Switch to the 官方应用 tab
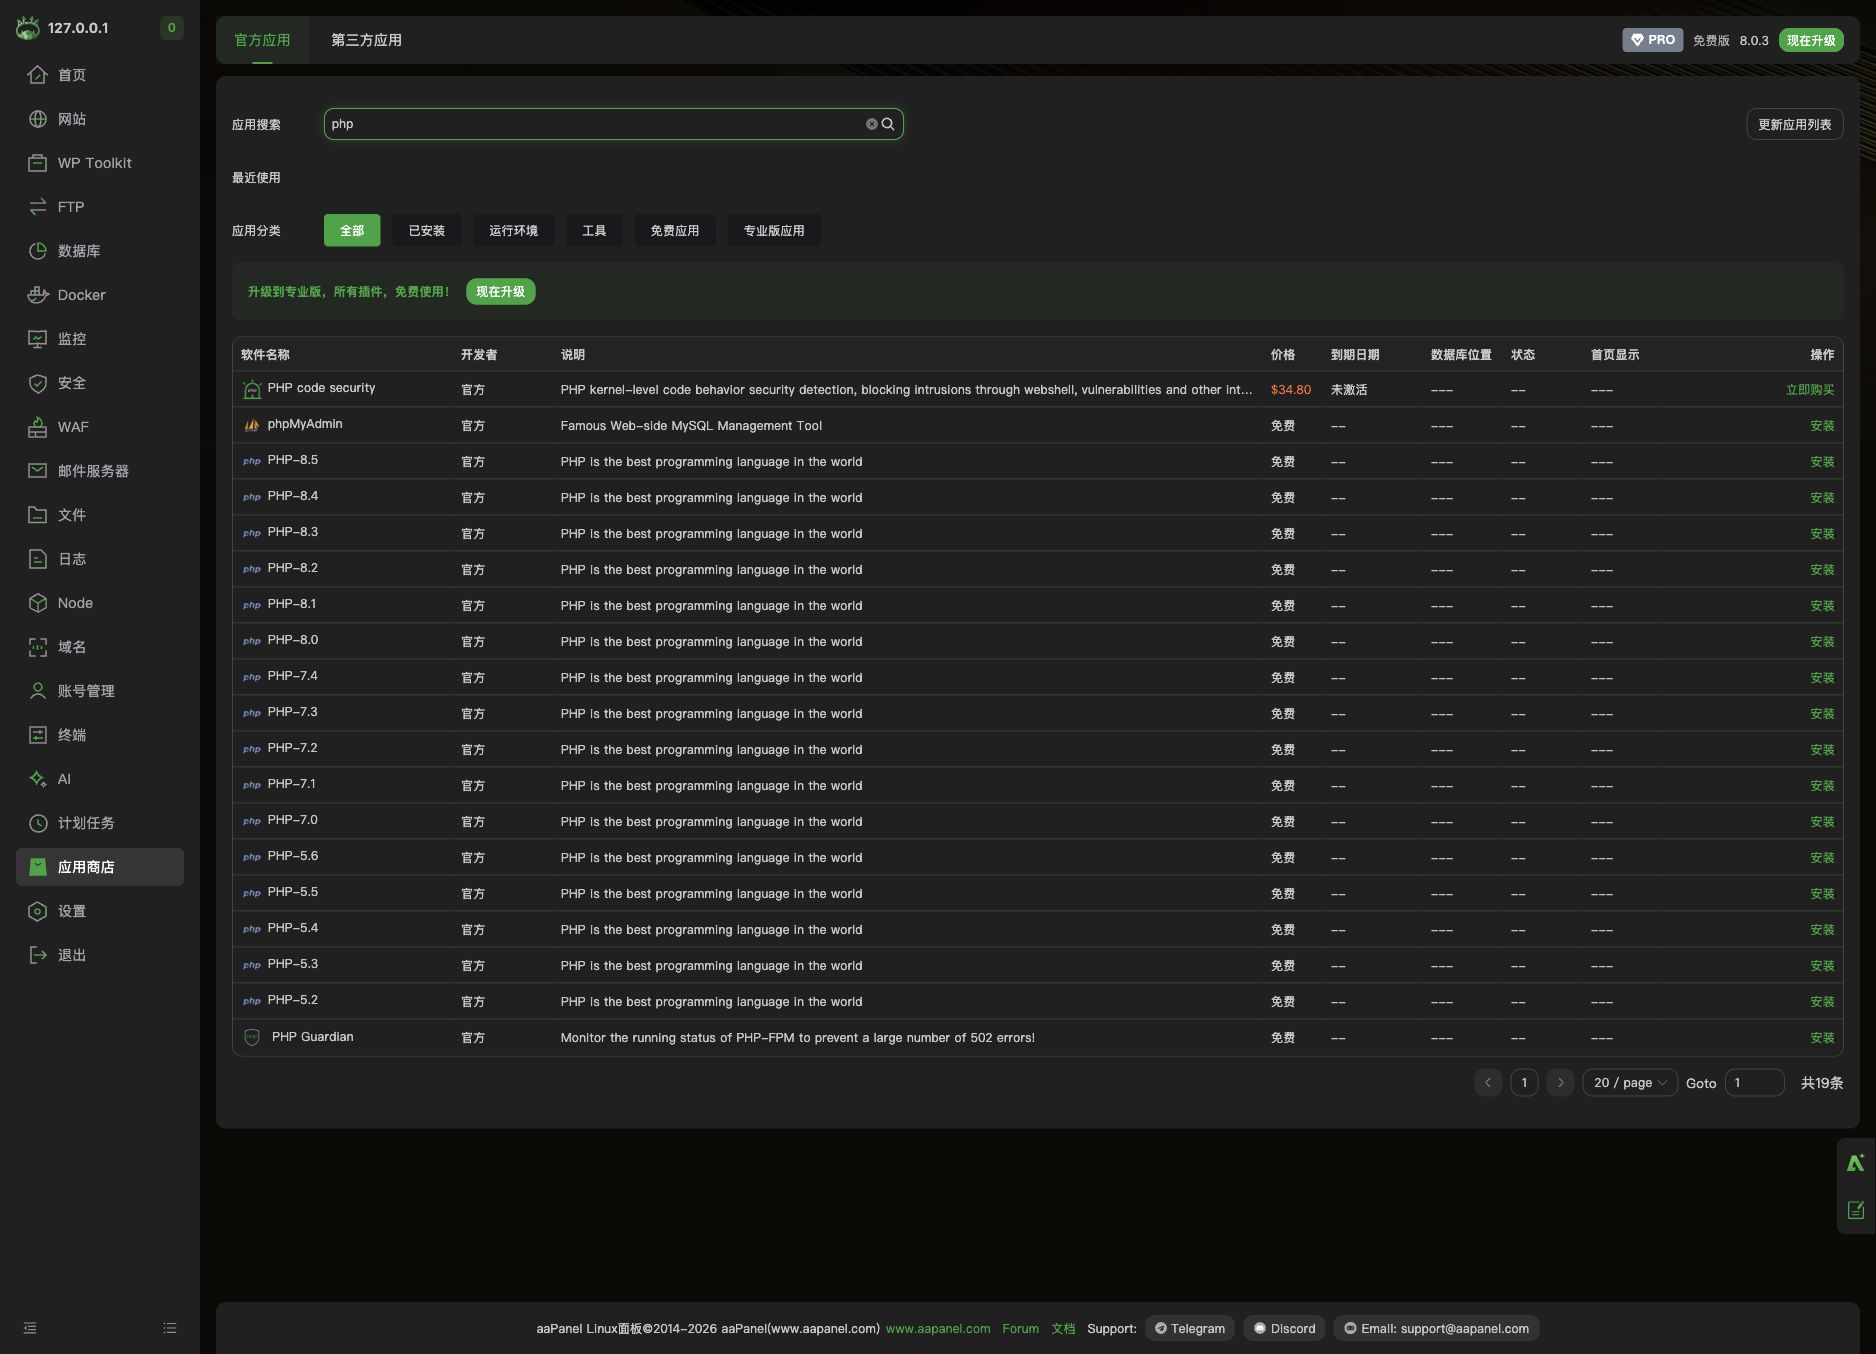This screenshot has width=1876, height=1354. pyautogui.click(x=262, y=40)
